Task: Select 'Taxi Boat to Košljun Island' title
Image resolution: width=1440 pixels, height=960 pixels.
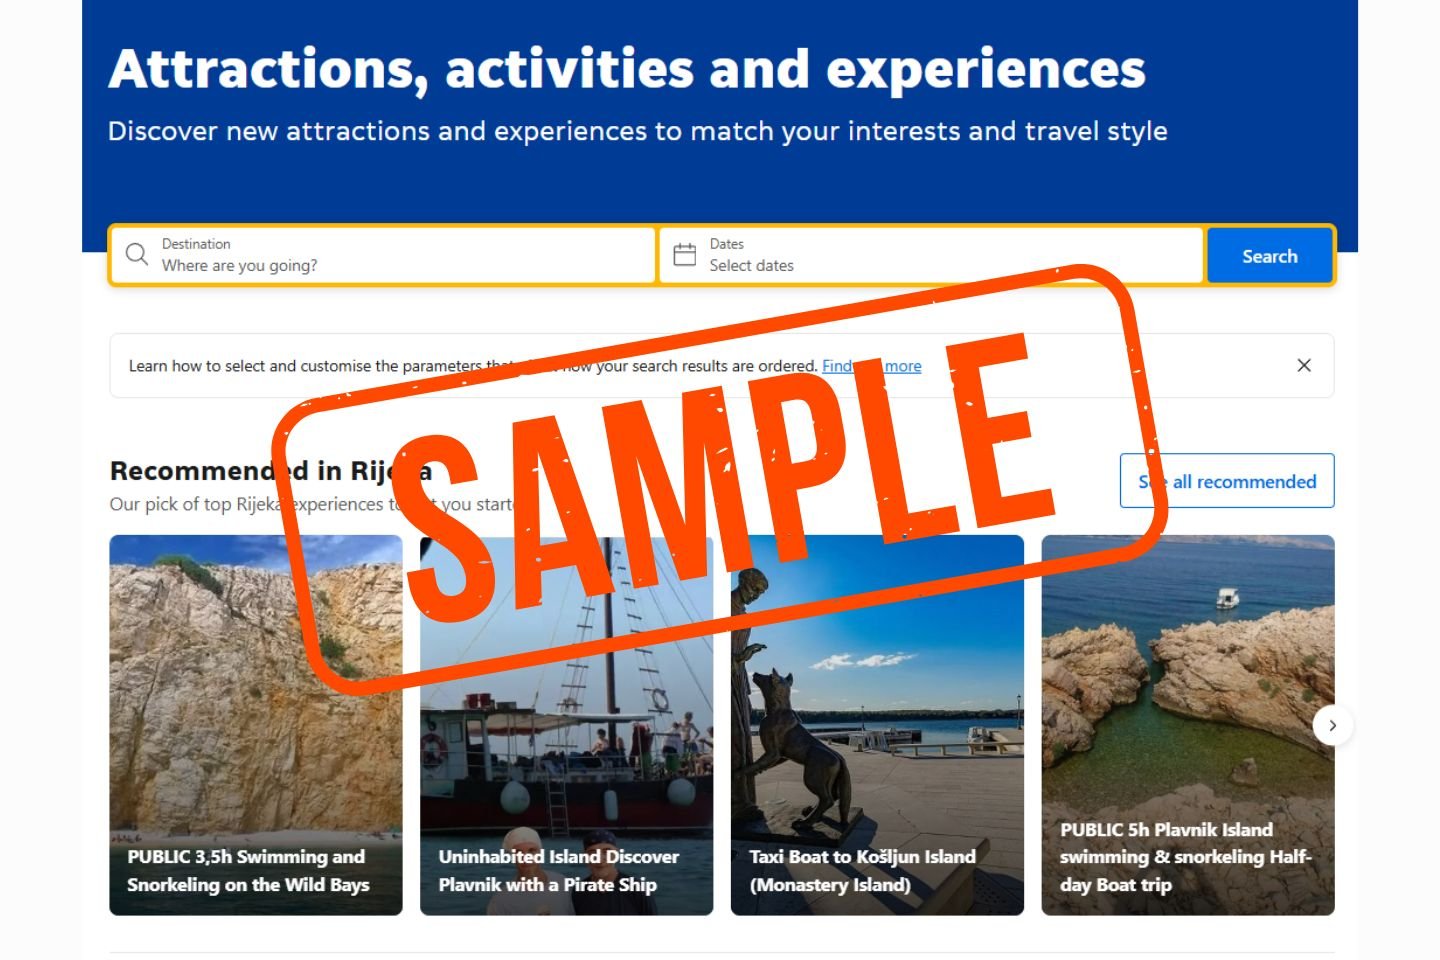Action: (x=862, y=870)
